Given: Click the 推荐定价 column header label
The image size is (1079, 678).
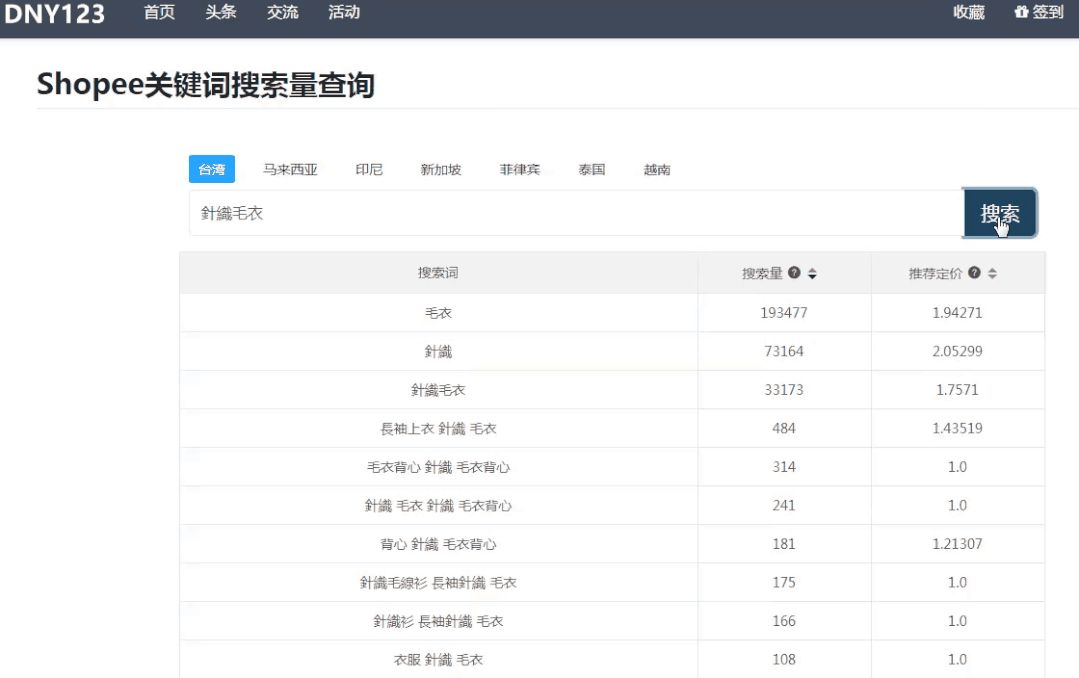Looking at the screenshot, I should click(x=935, y=273).
